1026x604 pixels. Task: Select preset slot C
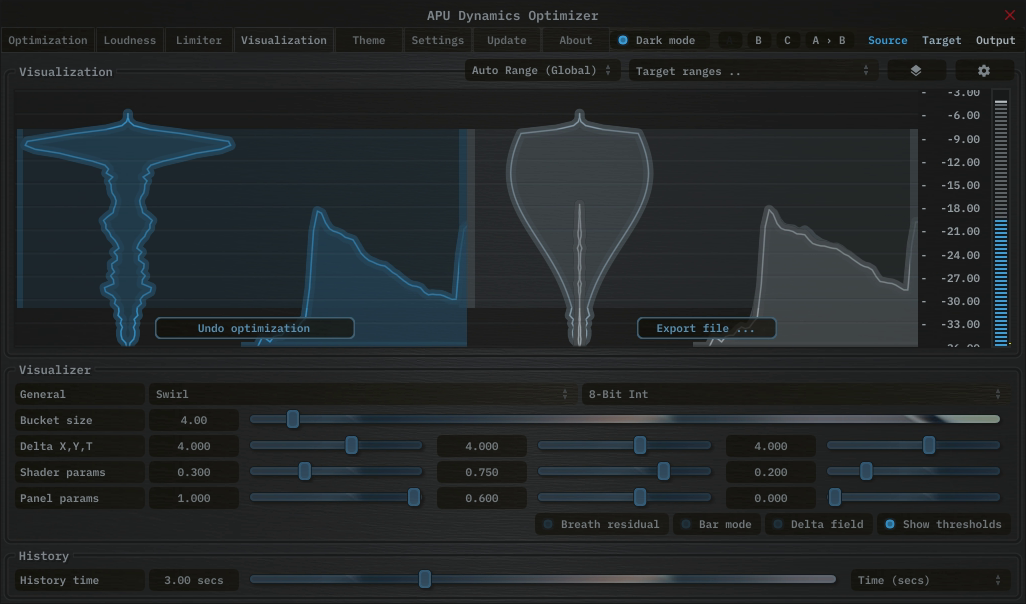[787, 41]
